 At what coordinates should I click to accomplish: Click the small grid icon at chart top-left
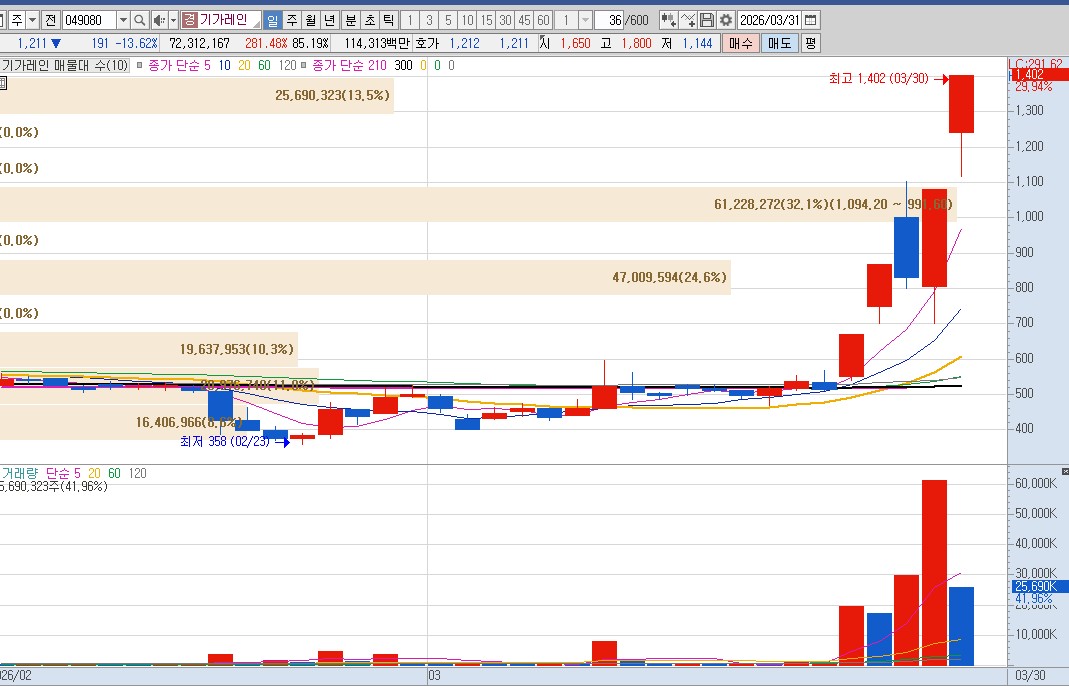3,84
